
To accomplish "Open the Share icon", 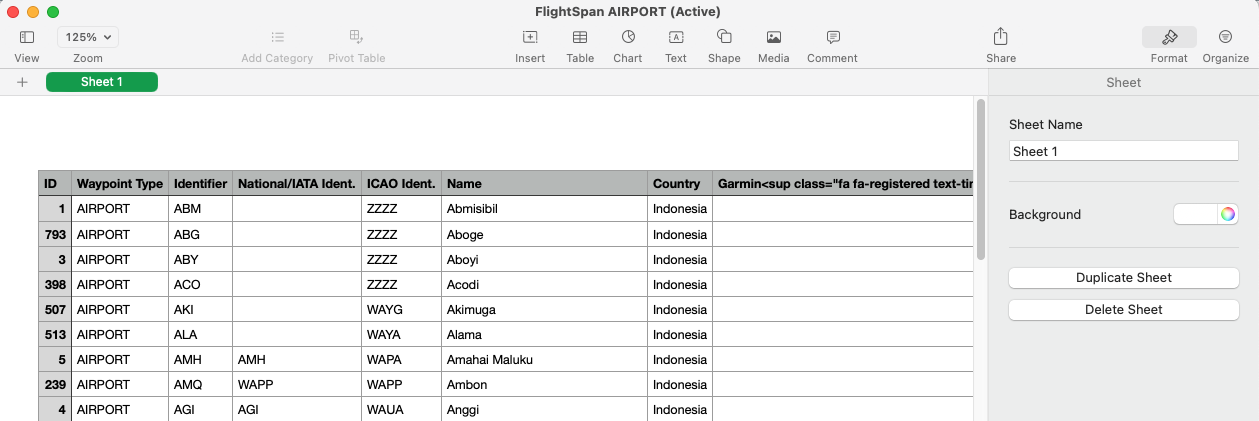I will coord(1001,36).
